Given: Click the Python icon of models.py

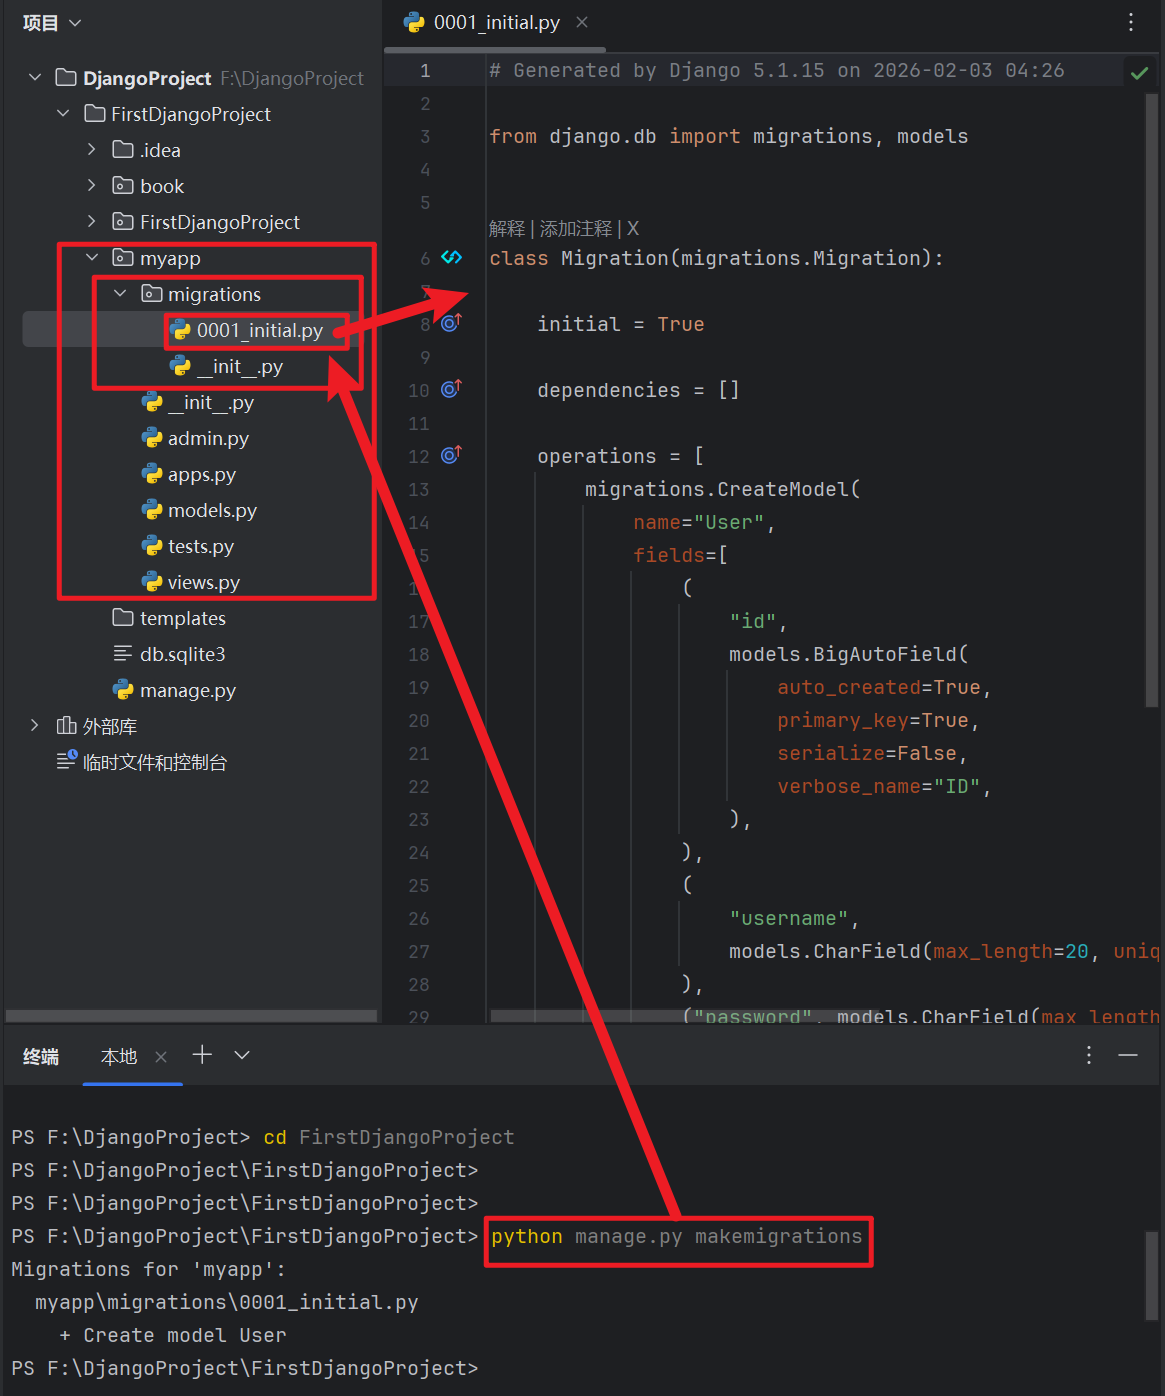Looking at the screenshot, I should point(152,509).
